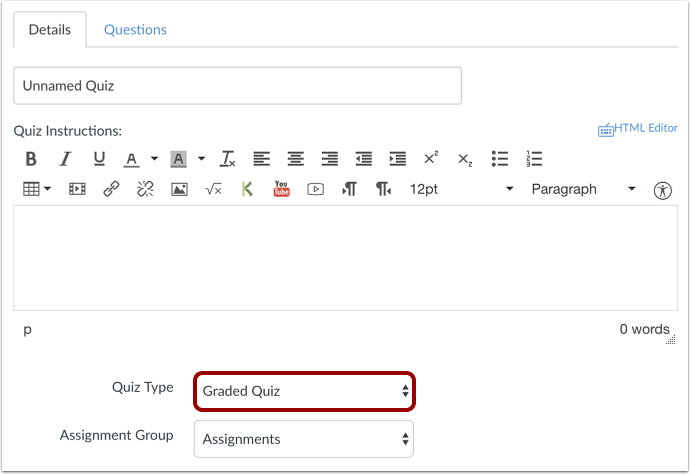Click the Unnamed Quiz title field
Viewport: 690px width, 474px height.
pos(238,86)
